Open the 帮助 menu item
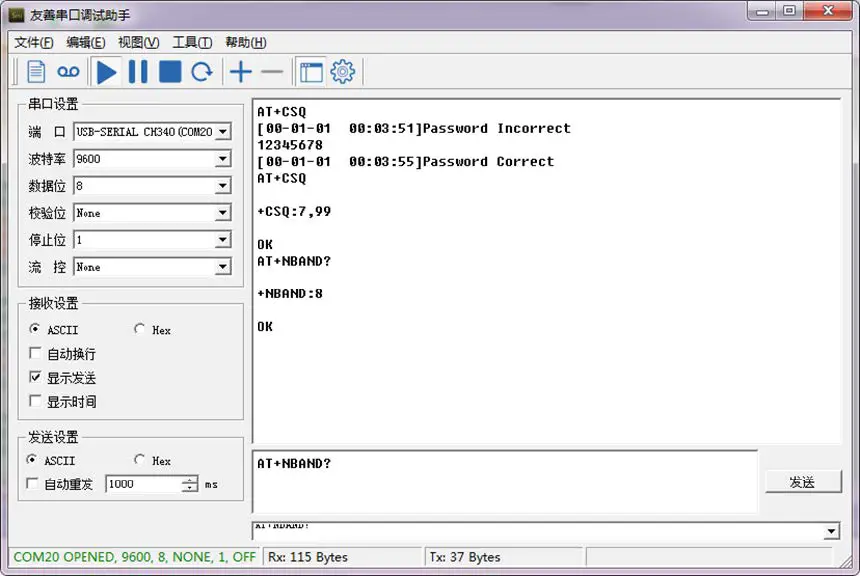Screen dimensions: 860x576 coord(243,42)
